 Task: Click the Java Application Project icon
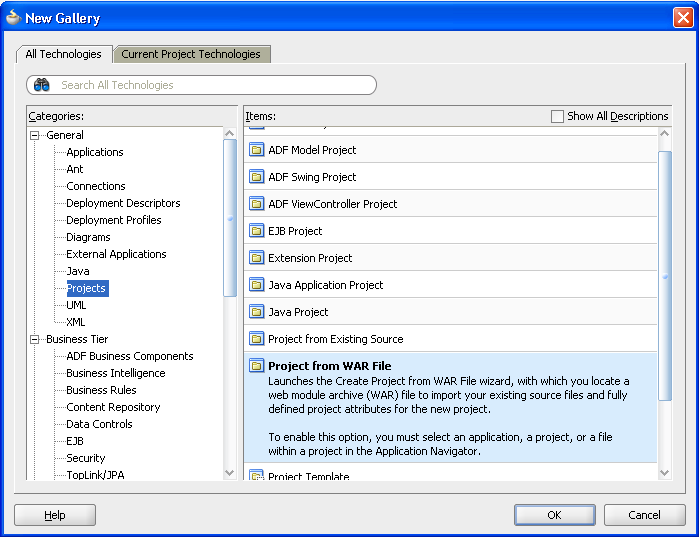pos(256,285)
